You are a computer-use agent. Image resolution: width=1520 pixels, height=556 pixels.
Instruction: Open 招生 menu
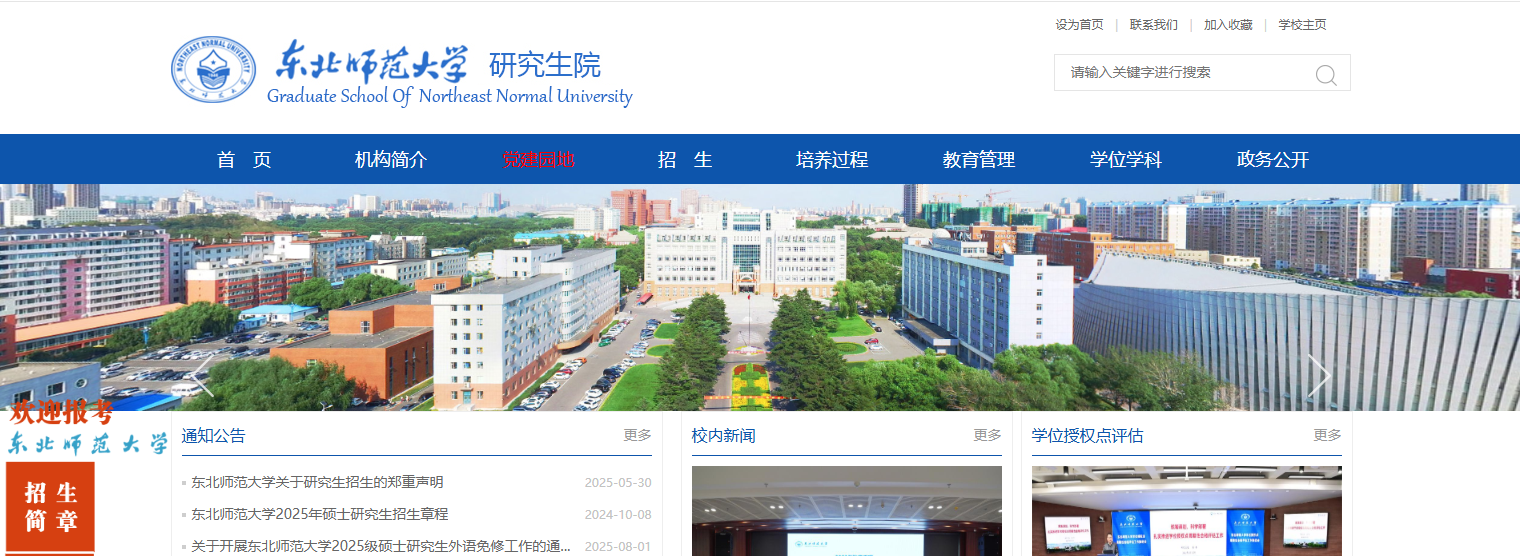click(x=685, y=159)
